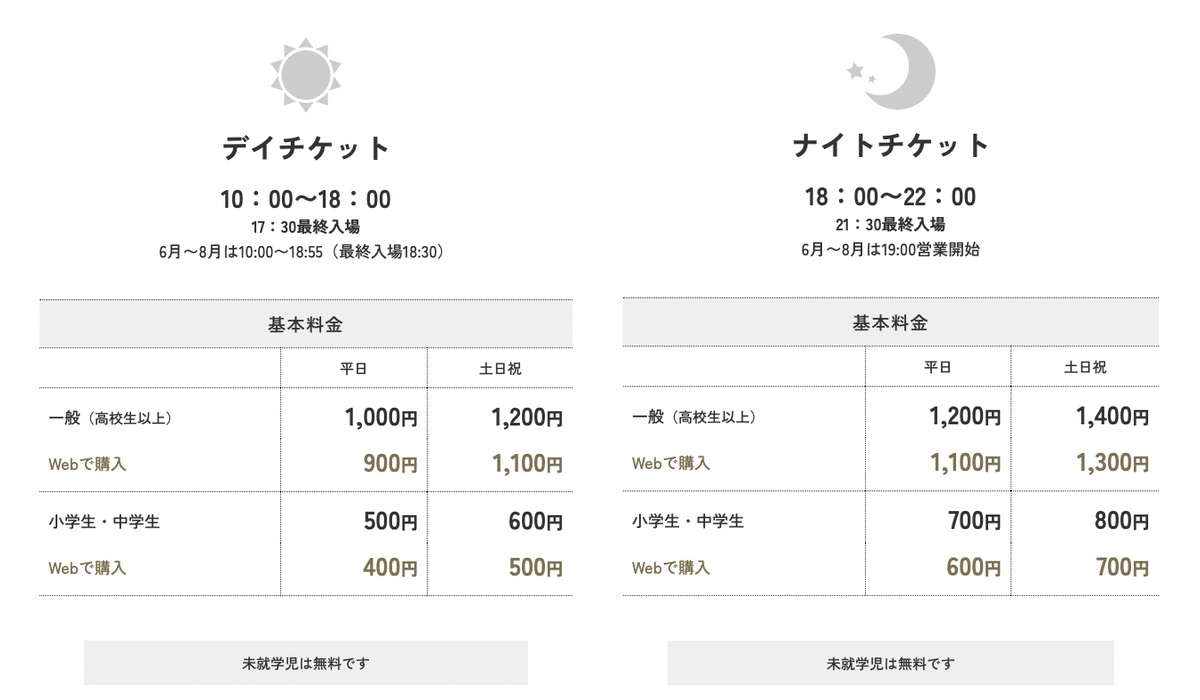Click the 一般(高校生以上) row in night table

pos(890,416)
